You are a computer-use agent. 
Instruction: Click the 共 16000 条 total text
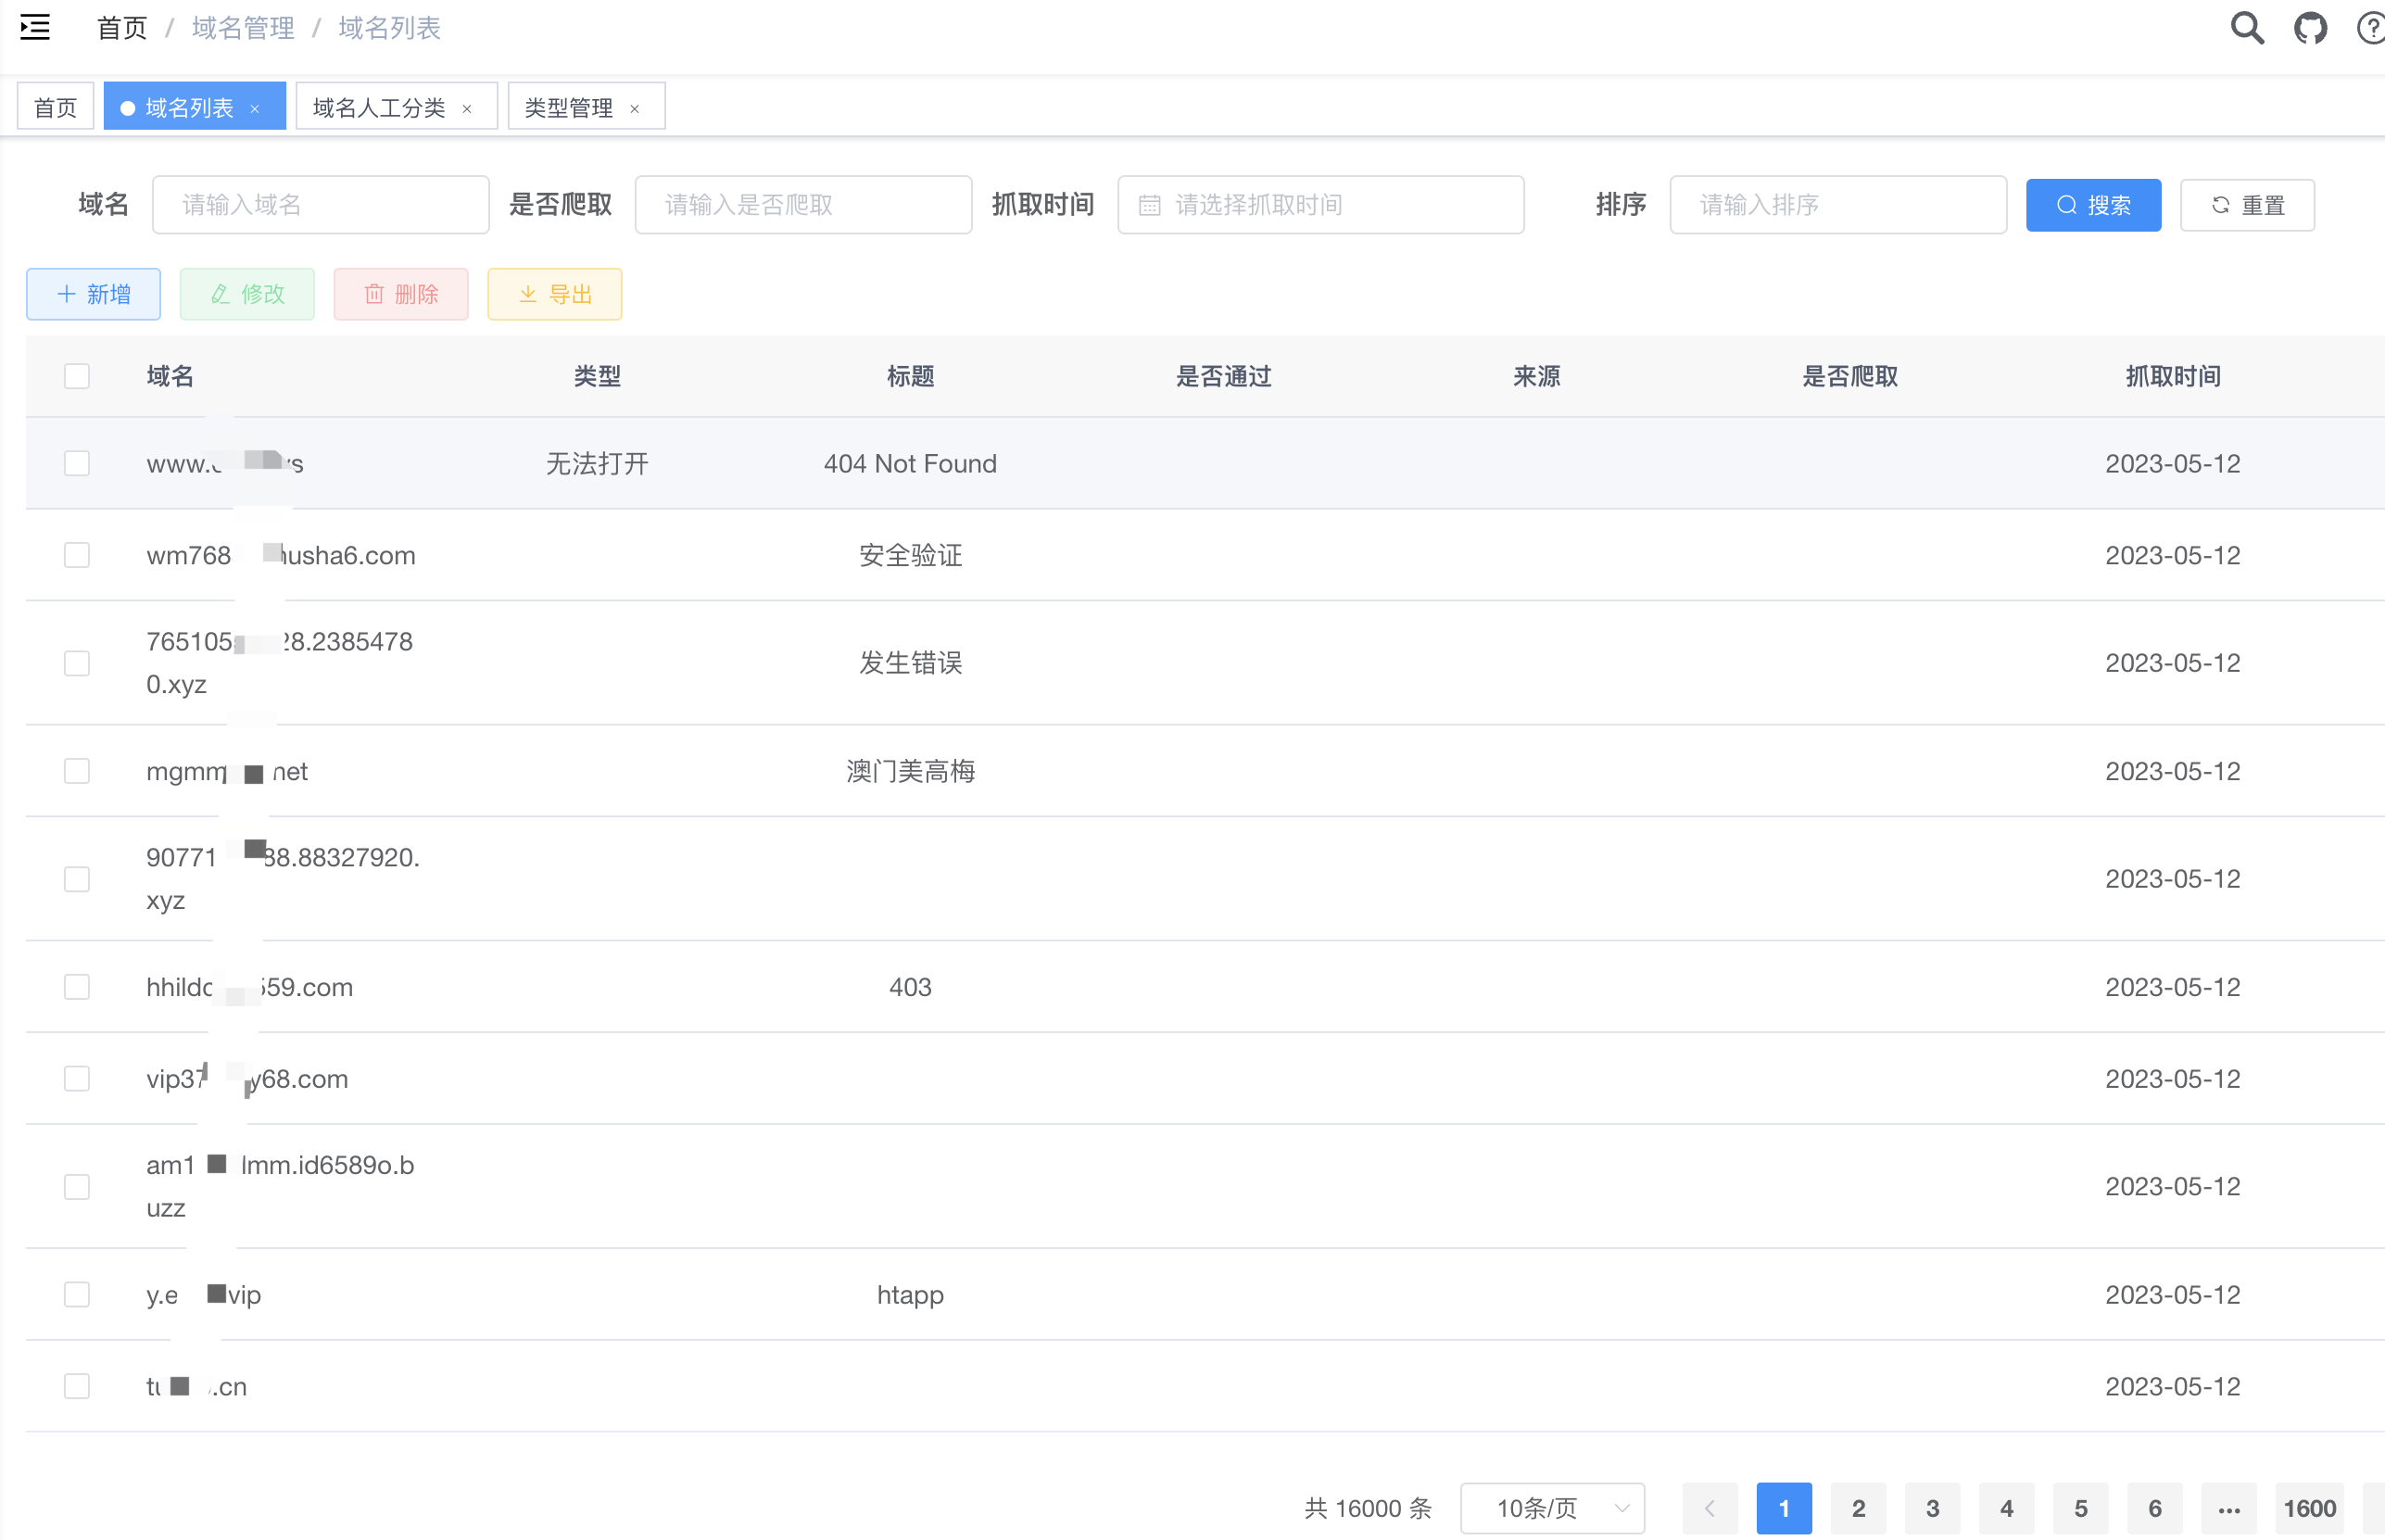coord(1368,1508)
